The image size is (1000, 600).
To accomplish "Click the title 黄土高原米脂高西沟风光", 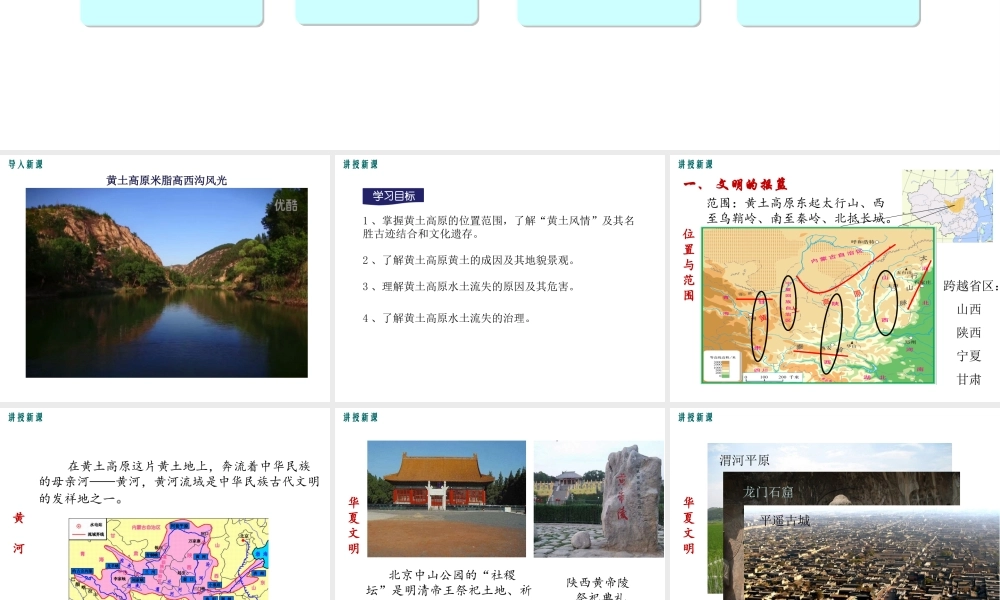I will (x=166, y=180).
